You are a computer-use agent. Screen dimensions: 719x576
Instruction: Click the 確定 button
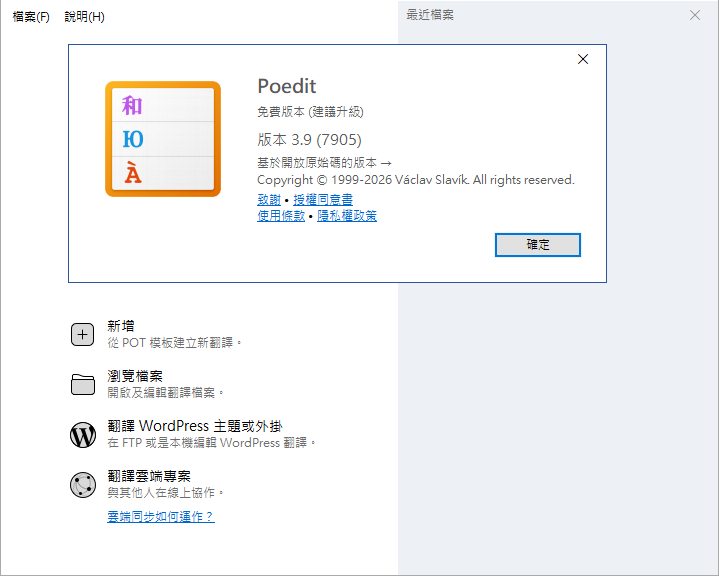[x=537, y=245]
